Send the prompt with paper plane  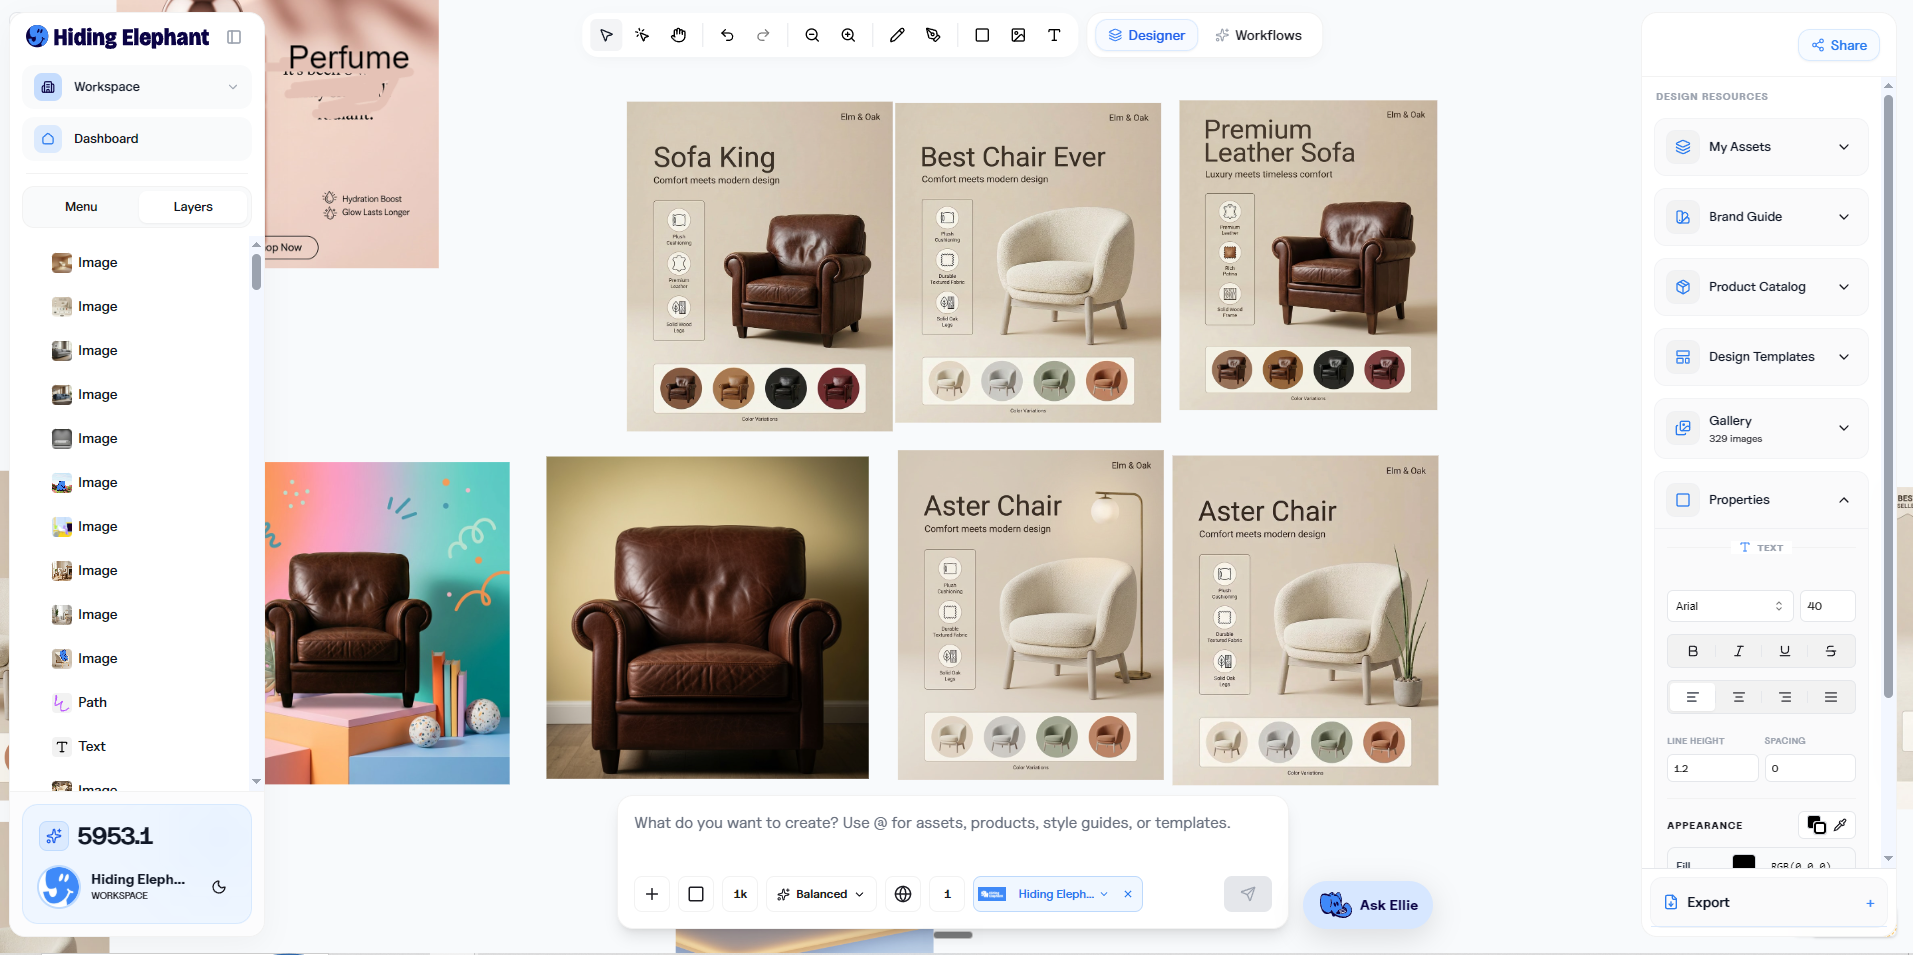click(x=1248, y=894)
